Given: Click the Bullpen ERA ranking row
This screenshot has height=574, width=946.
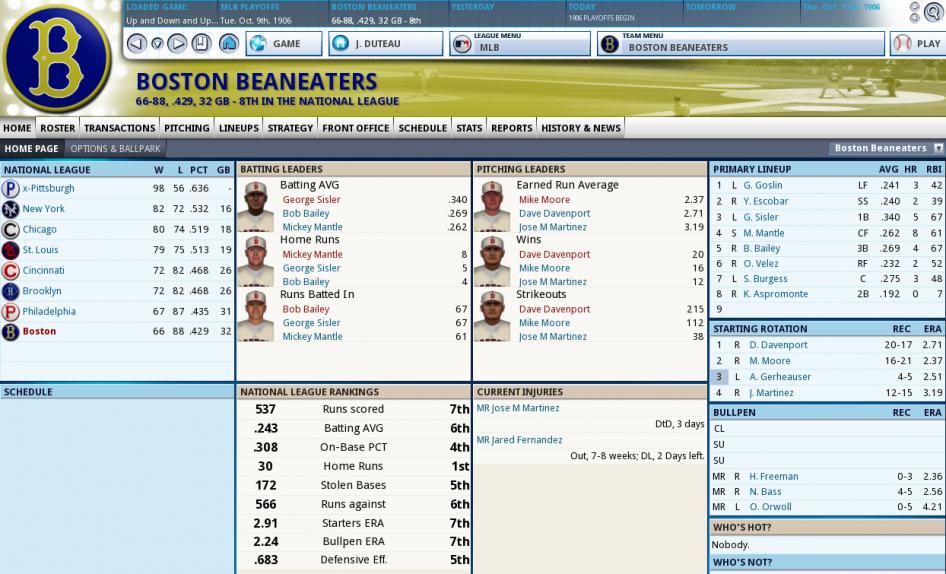Looking at the screenshot, I should (x=353, y=541).
